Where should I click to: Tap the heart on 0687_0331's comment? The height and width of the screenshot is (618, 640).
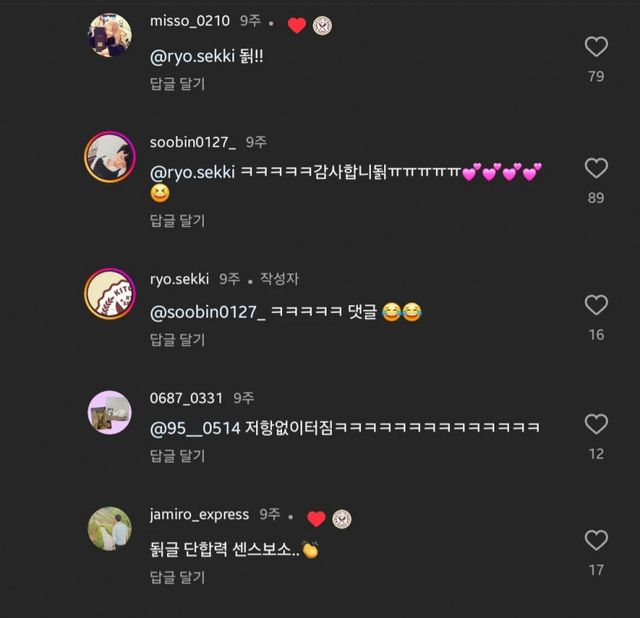[x=596, y=424]
